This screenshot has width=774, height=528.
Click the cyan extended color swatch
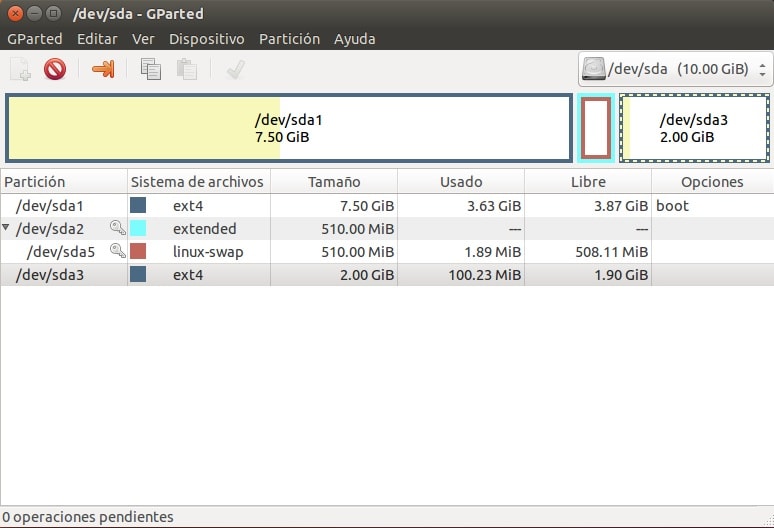[138, 228]
